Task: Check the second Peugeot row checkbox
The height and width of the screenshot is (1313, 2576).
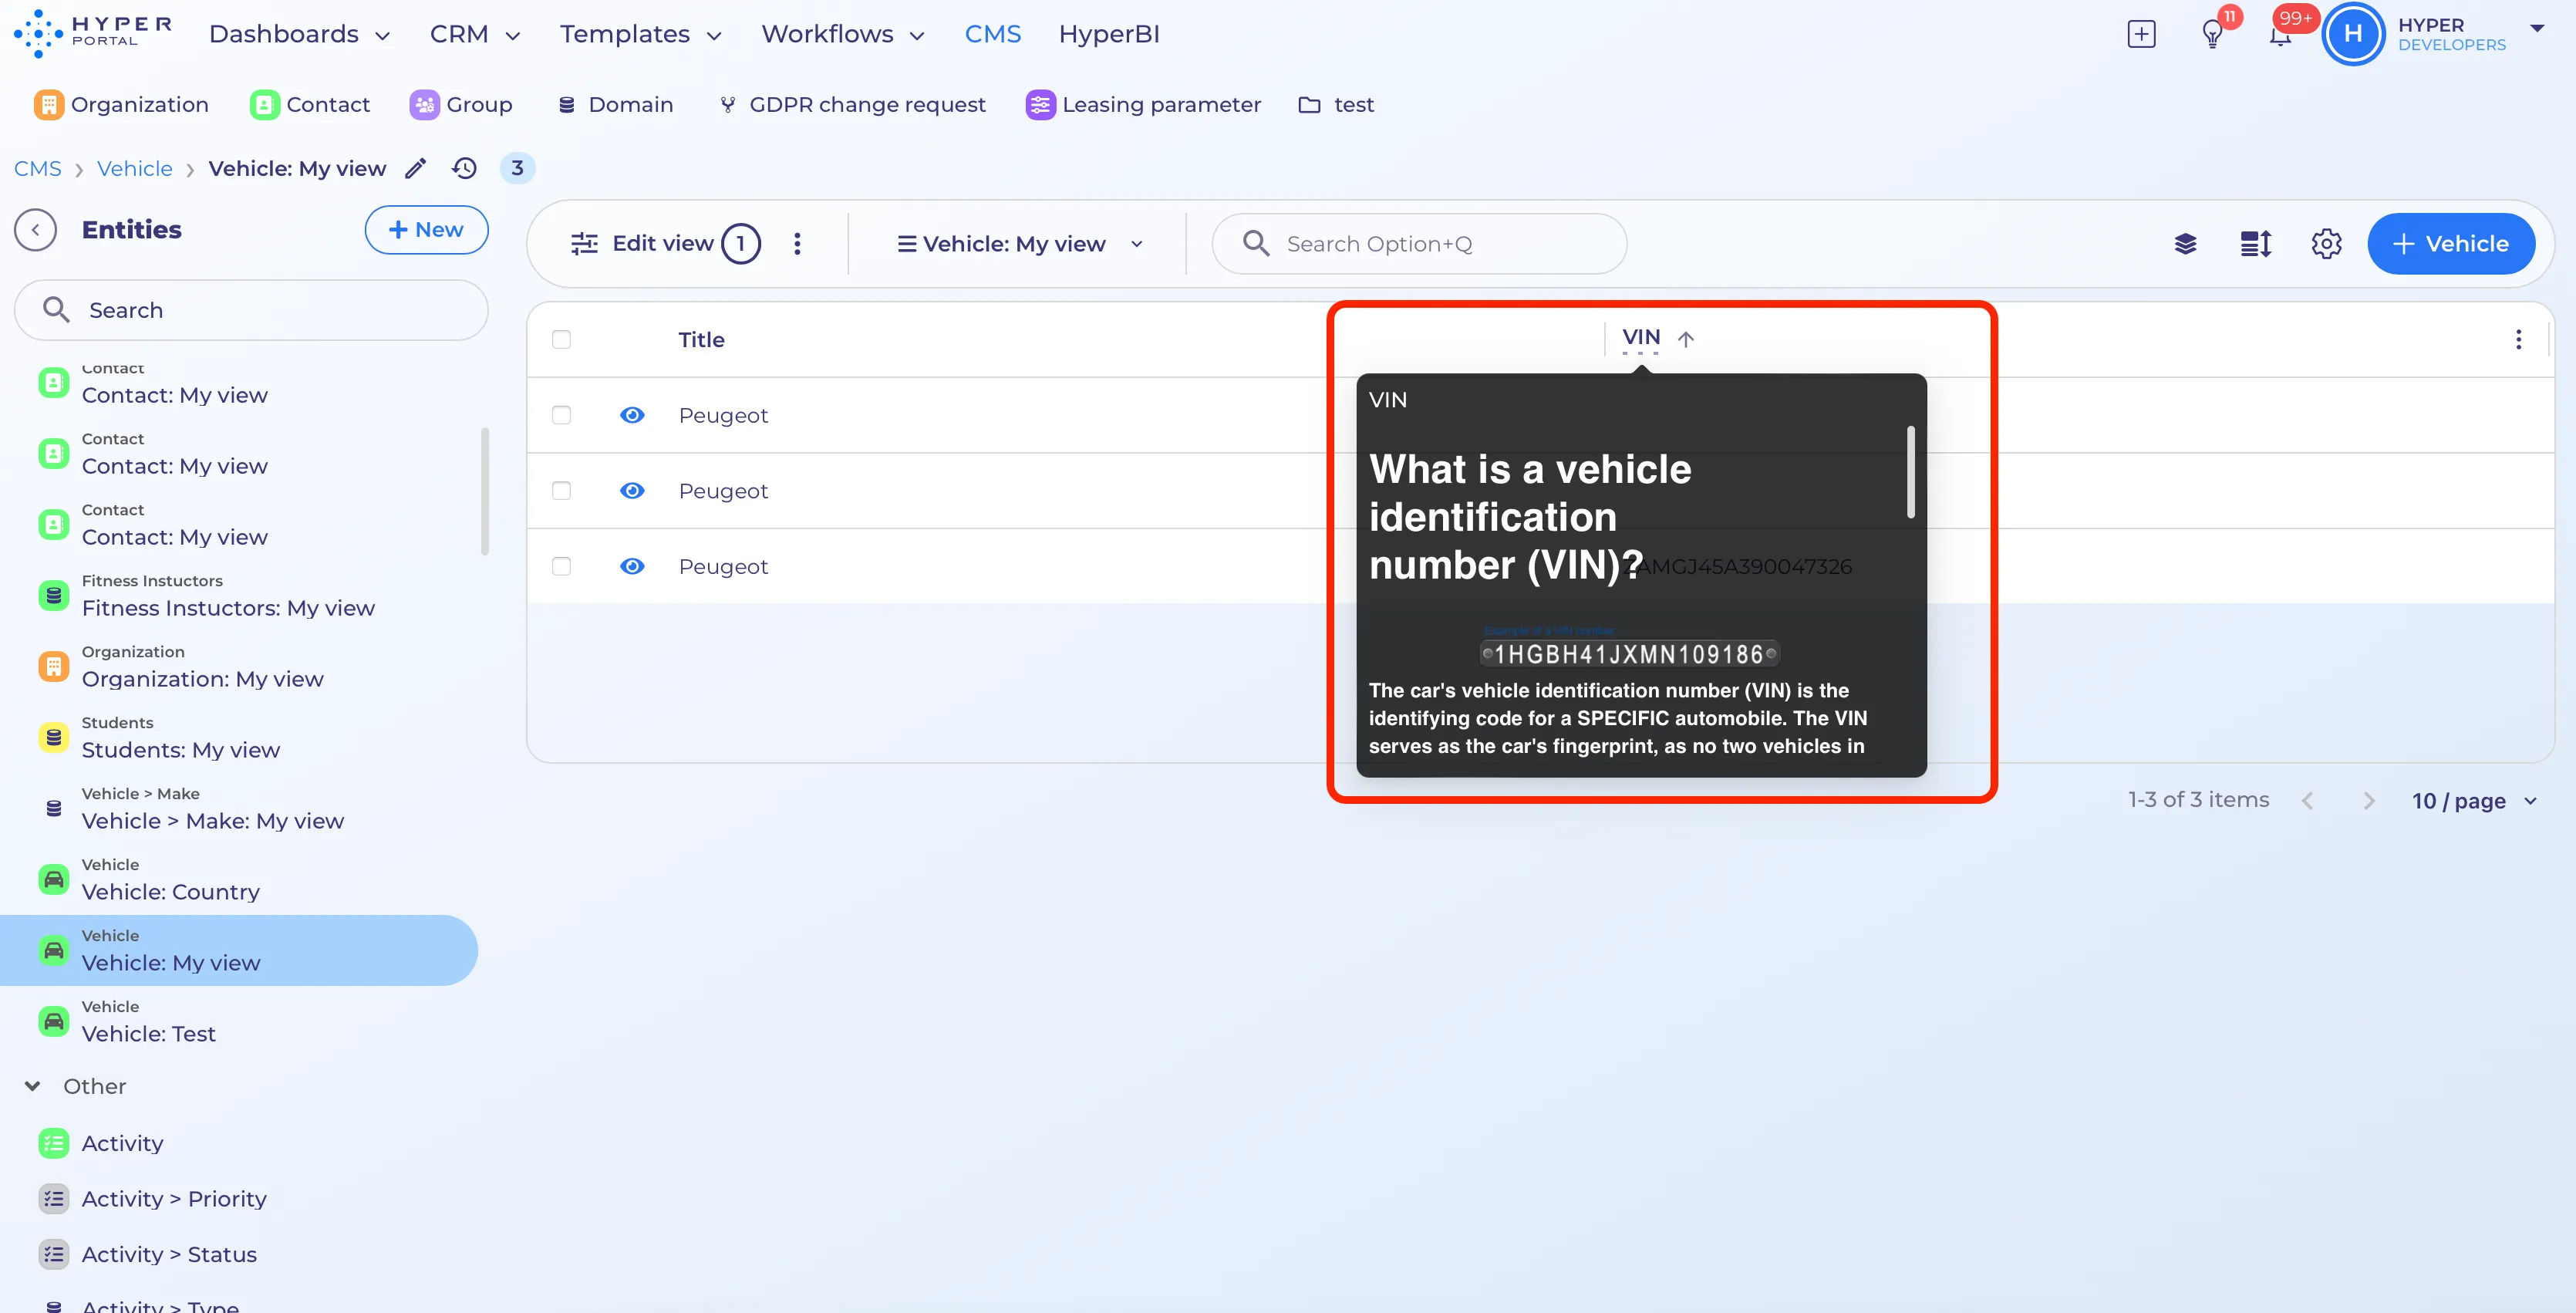Action: point(561,491)
